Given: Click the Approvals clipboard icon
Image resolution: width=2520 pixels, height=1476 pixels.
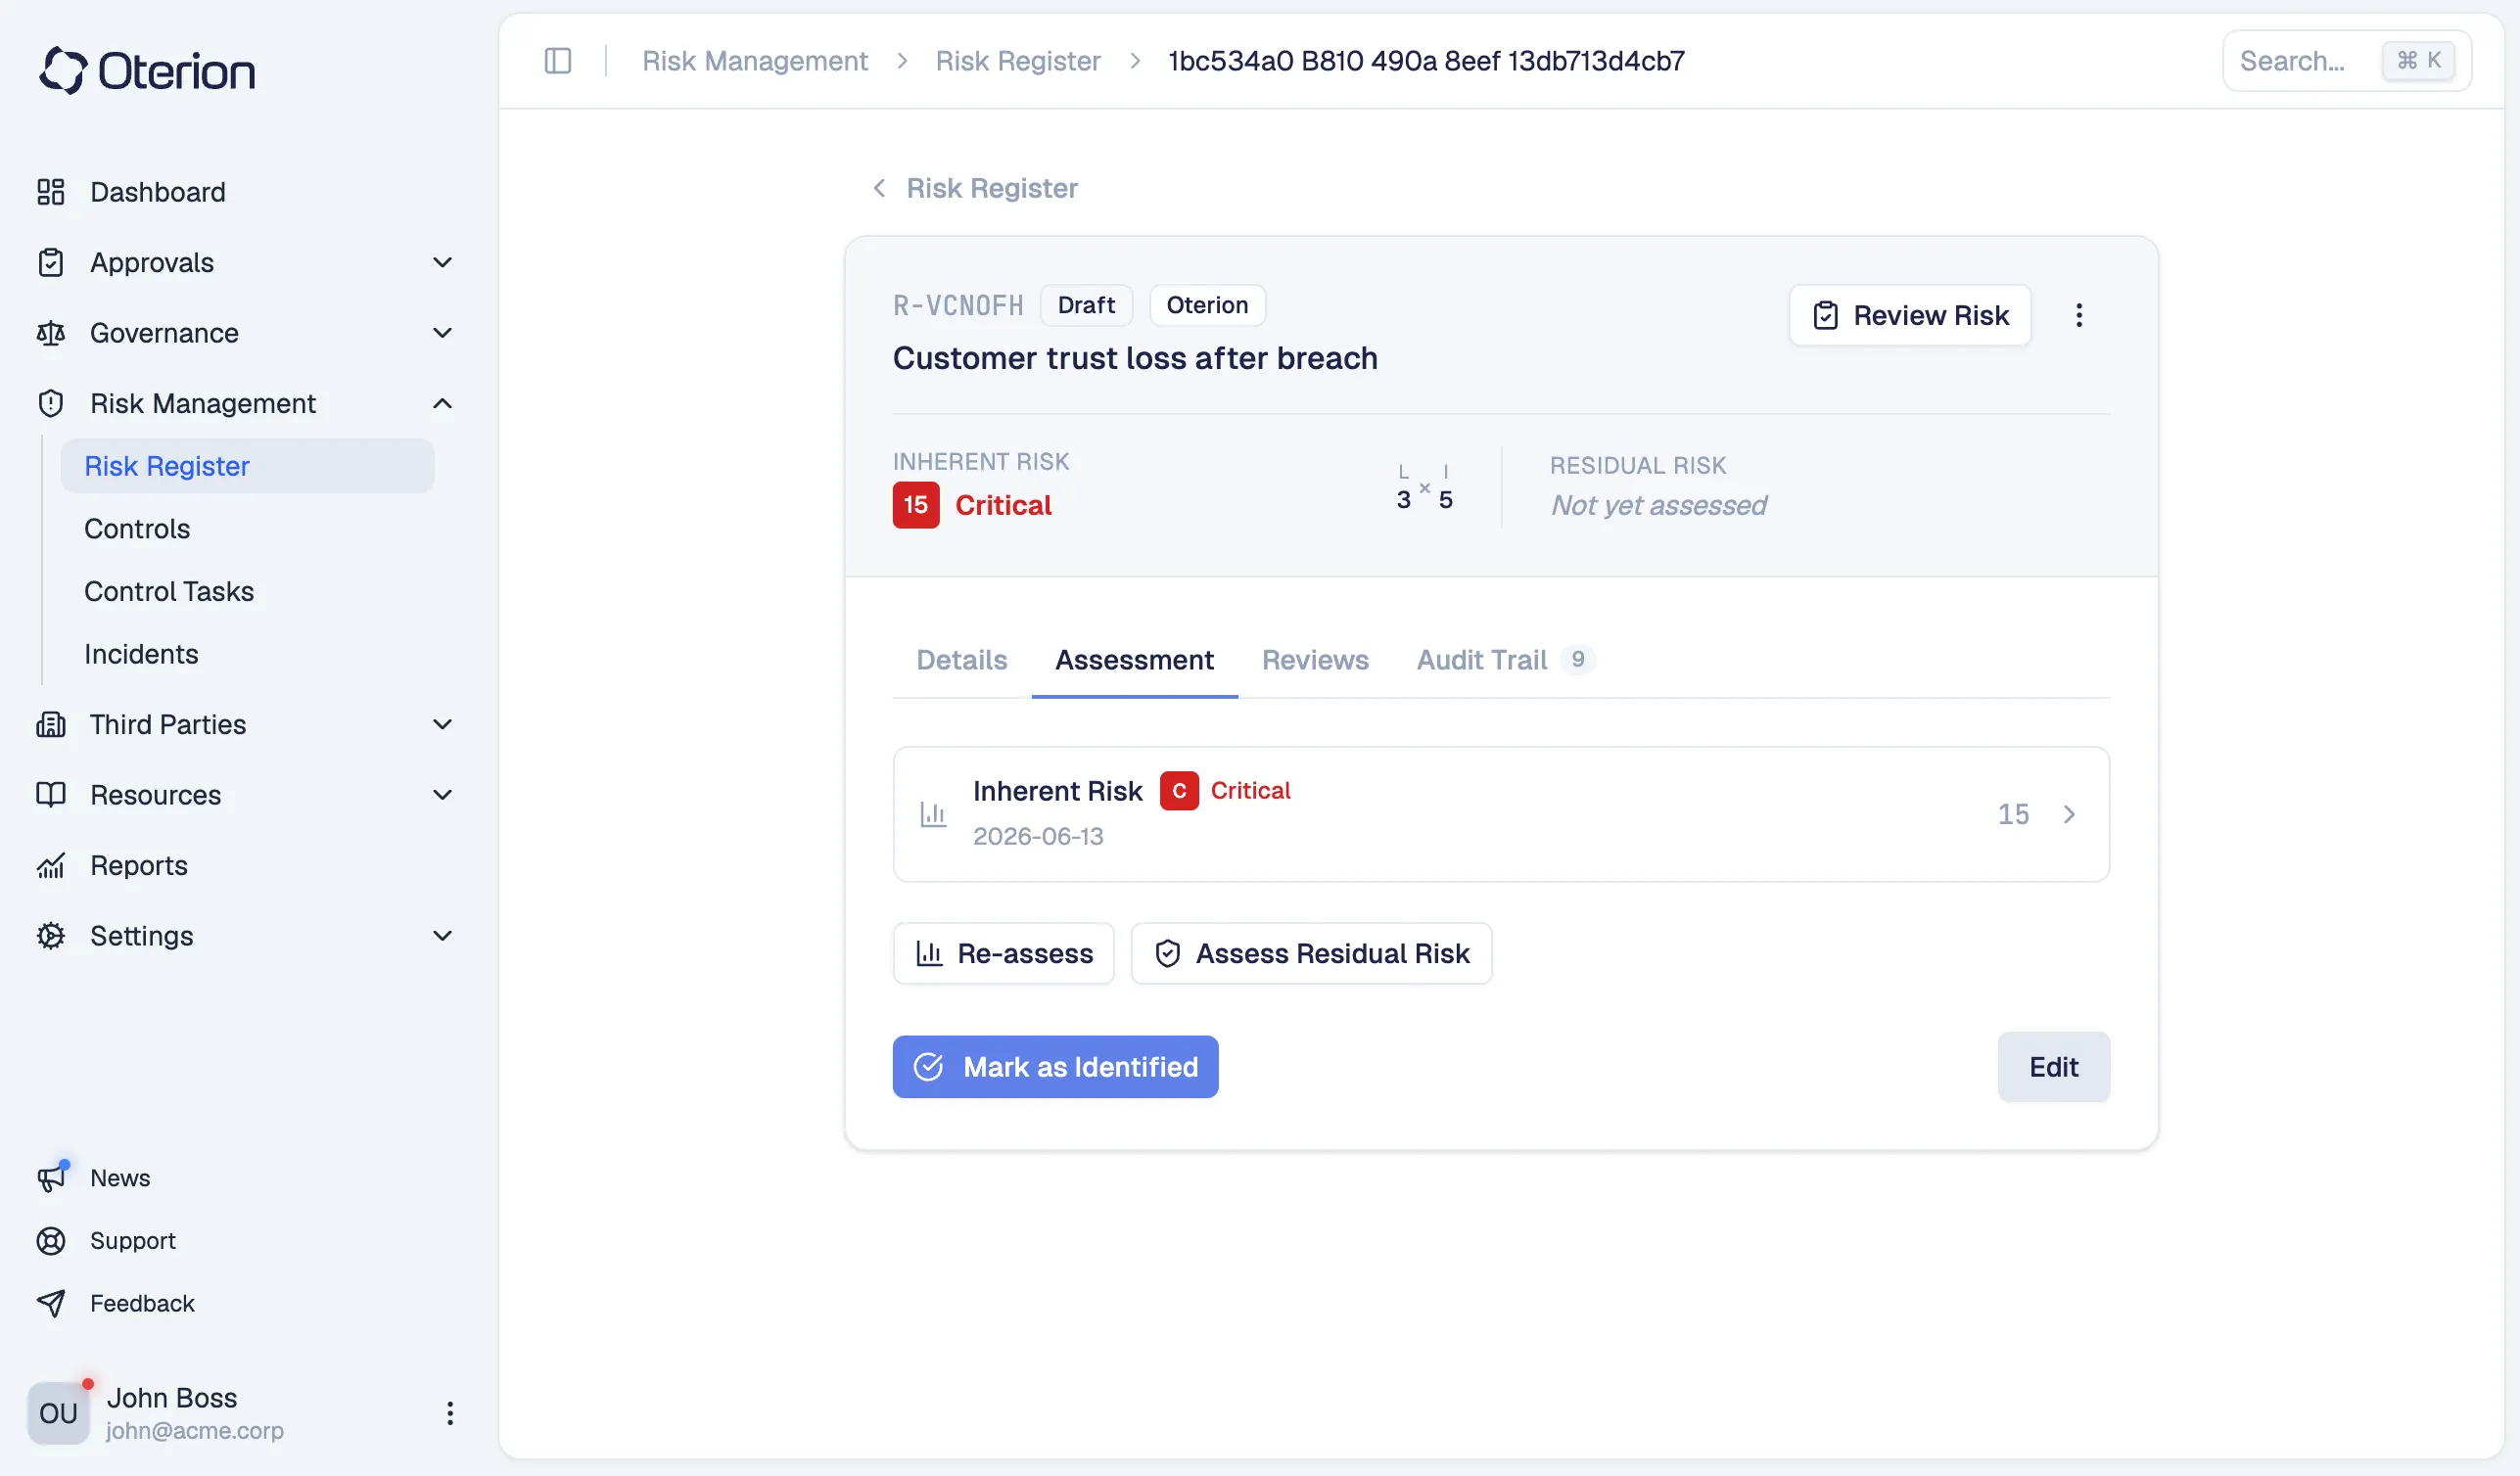Looking at the screenshot, I should click(51, 262).
